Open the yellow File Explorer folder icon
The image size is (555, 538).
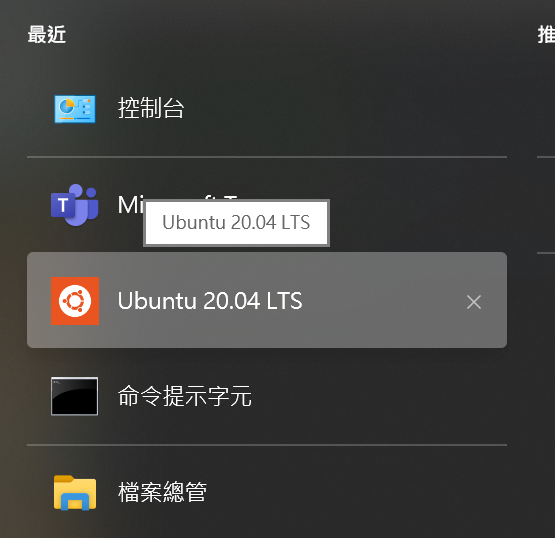click(x=75, y=492)
